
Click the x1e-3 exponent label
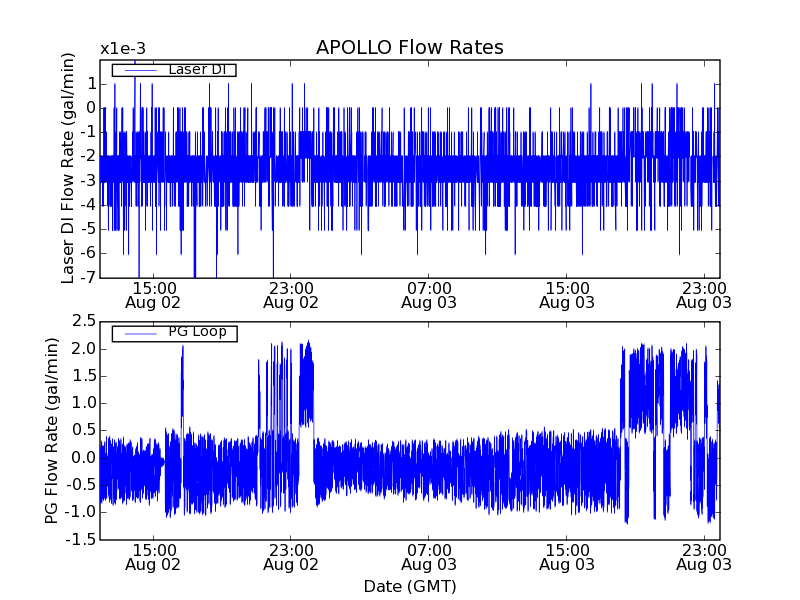(x=123, y=48)
